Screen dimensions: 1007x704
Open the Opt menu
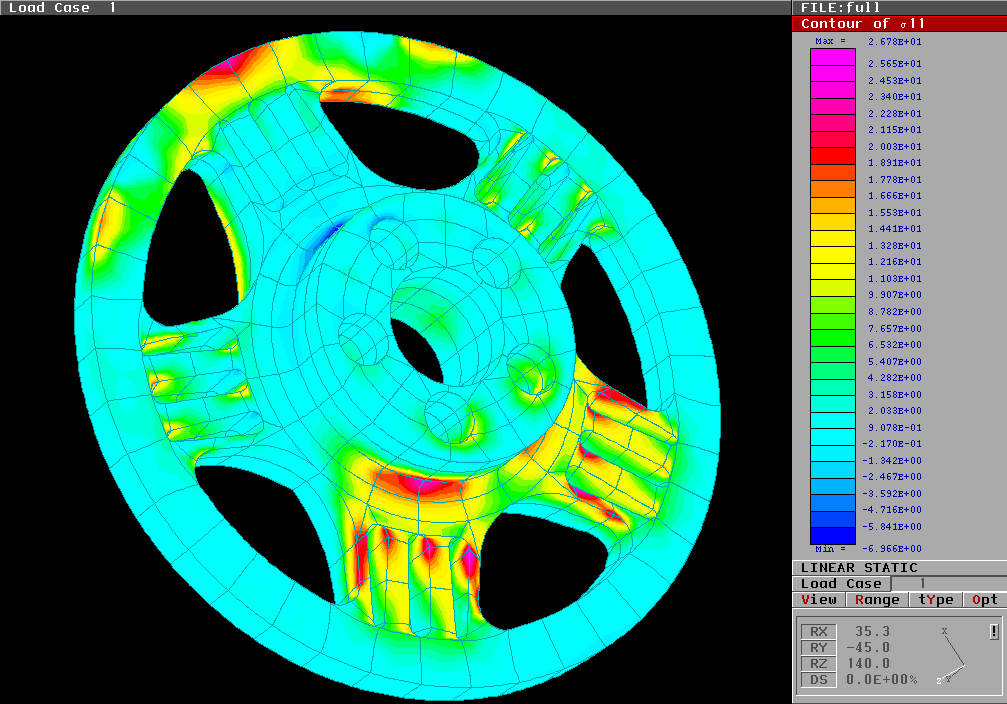[985, 600]
